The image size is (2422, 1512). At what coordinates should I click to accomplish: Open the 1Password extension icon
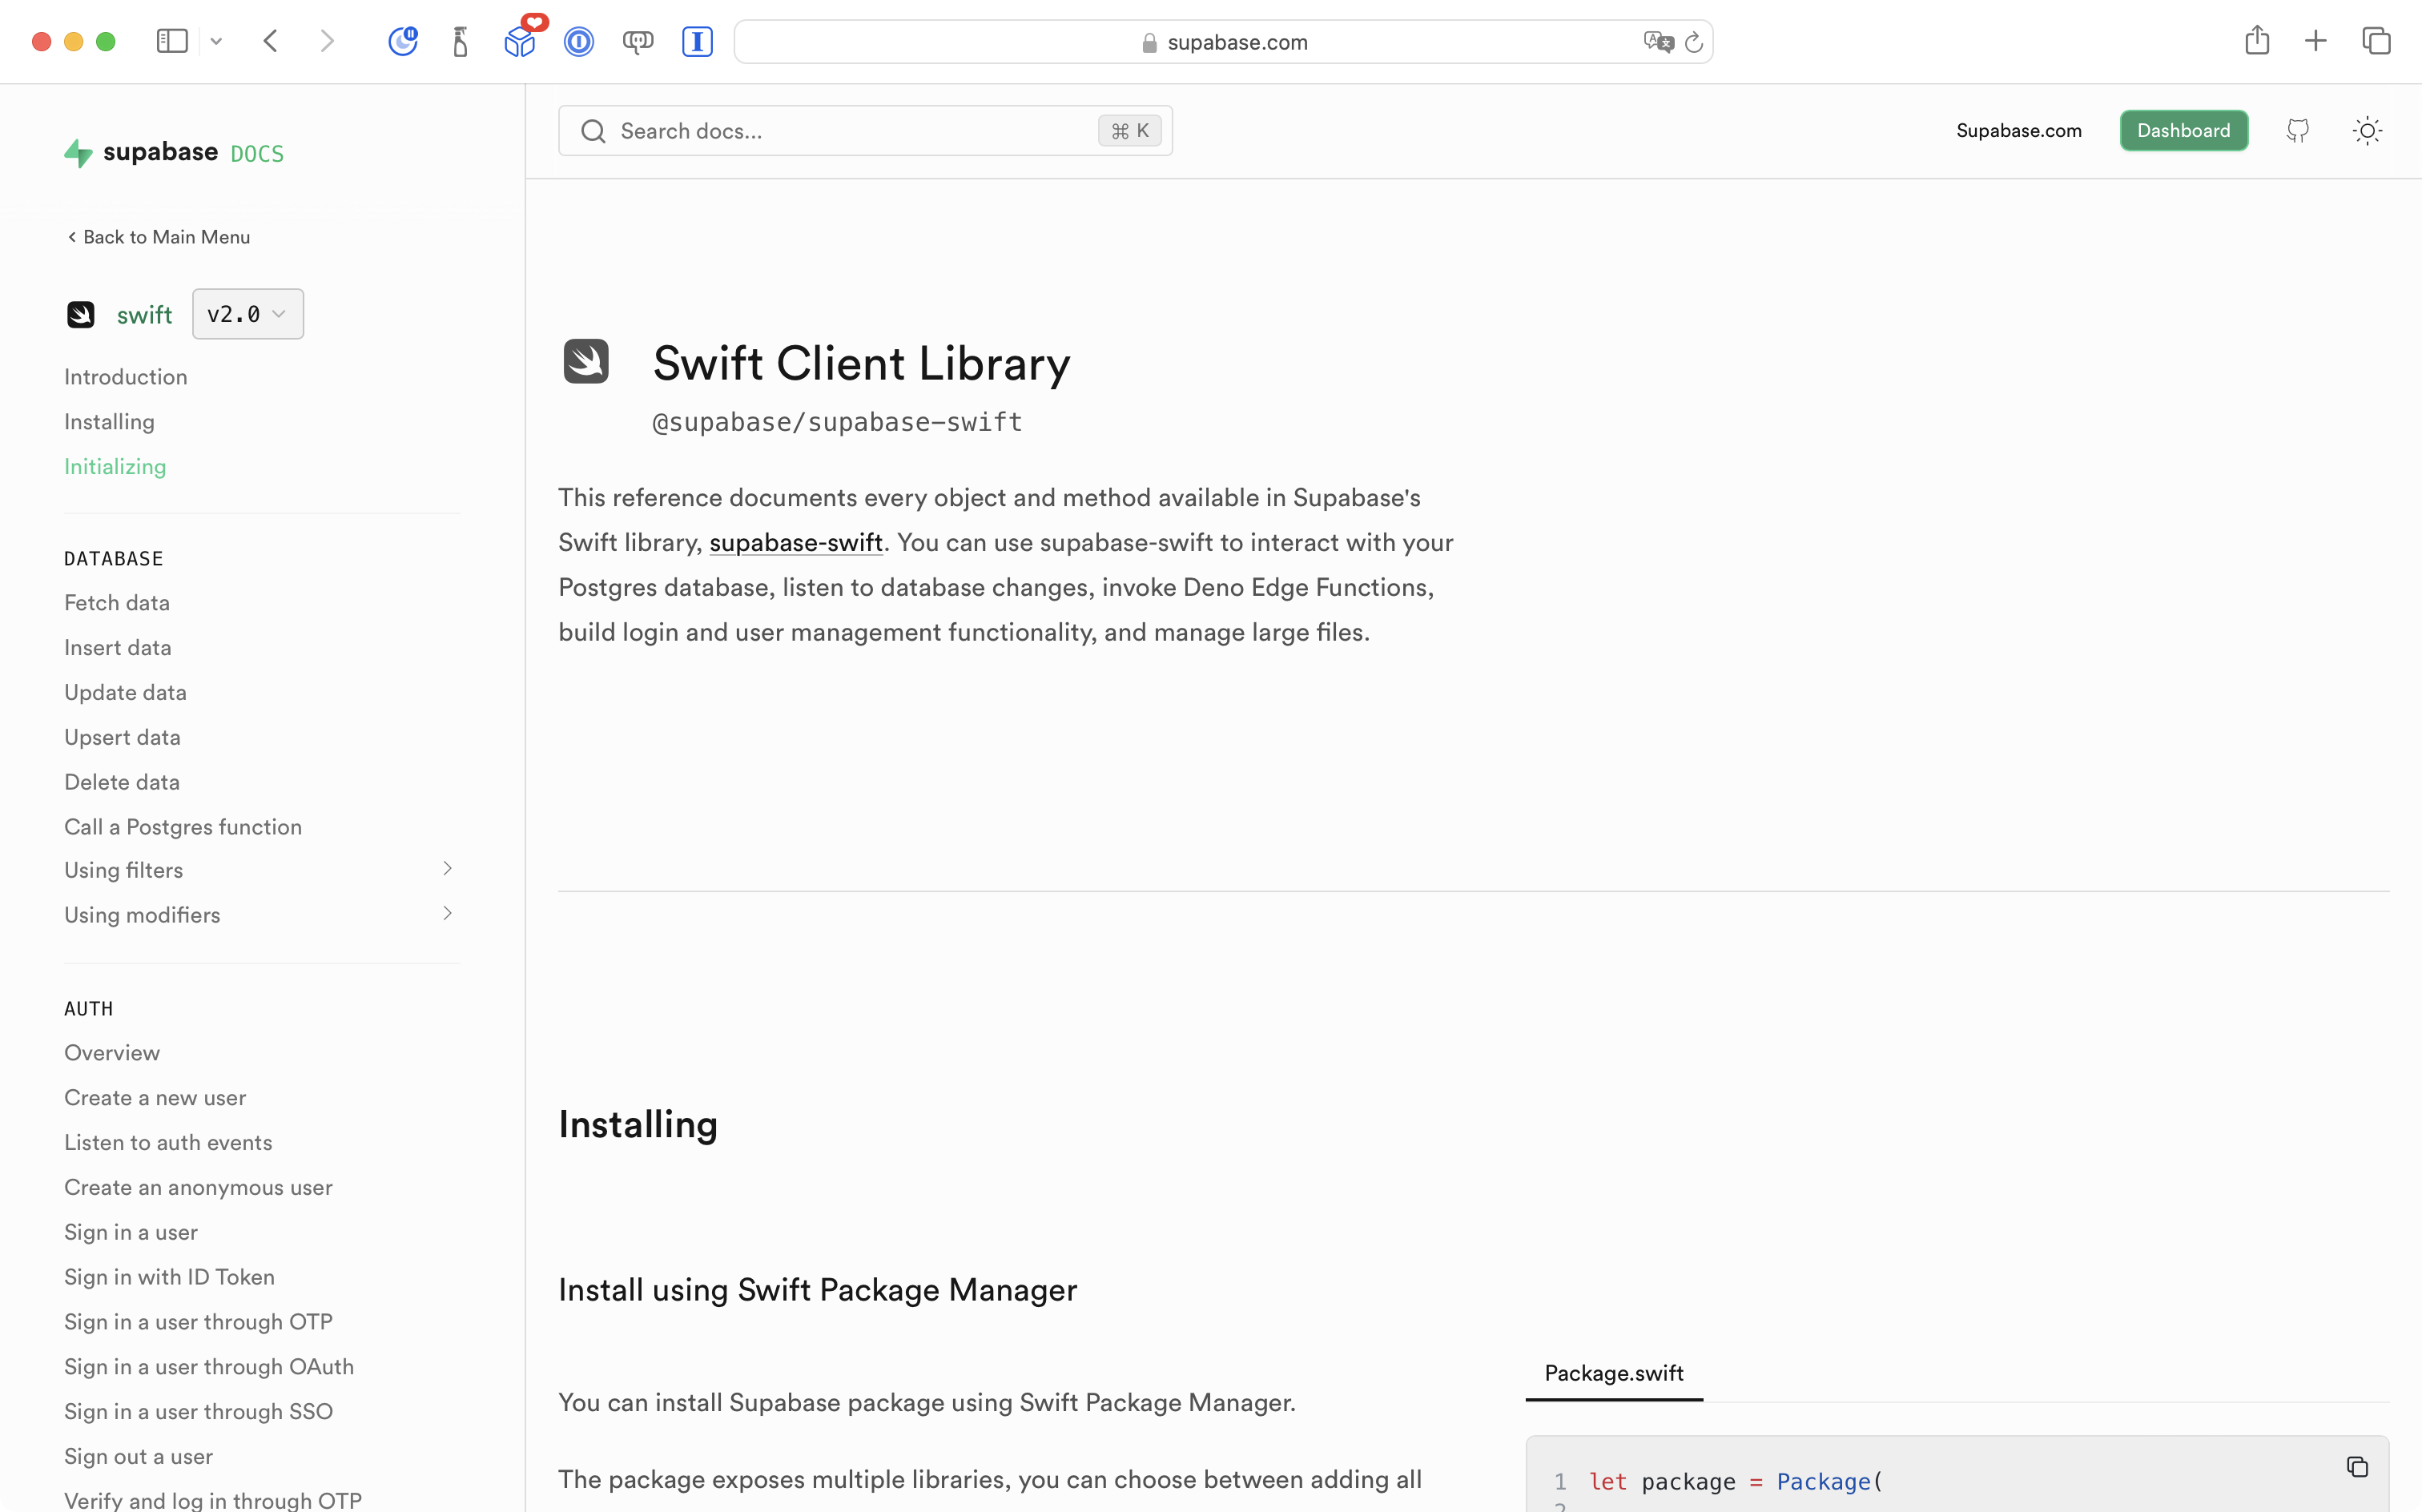(579, 41)
